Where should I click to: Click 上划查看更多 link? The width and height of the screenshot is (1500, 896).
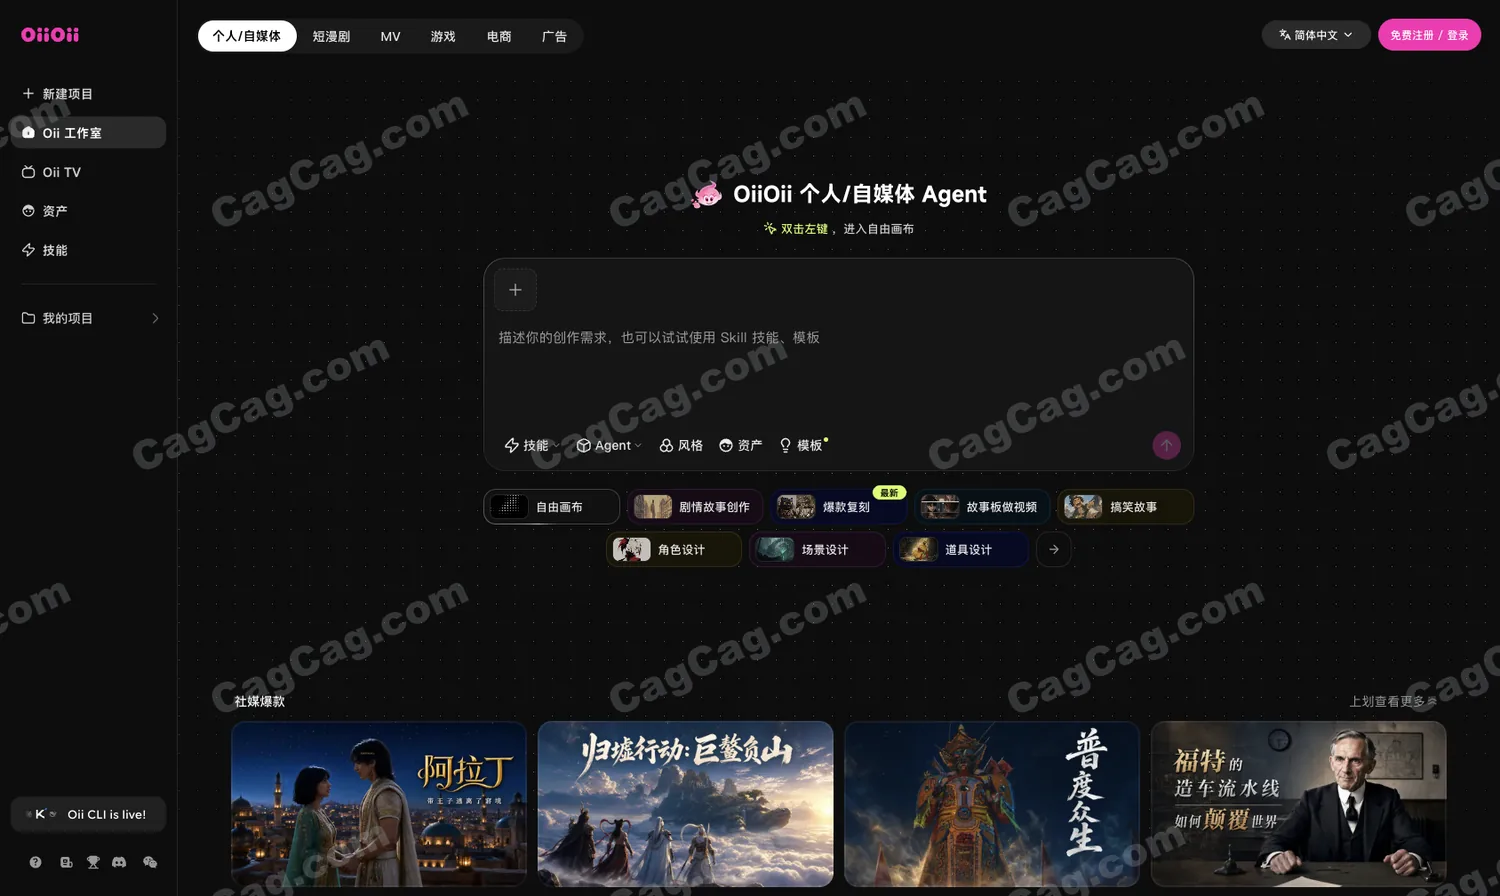(x=1393, y=701)
